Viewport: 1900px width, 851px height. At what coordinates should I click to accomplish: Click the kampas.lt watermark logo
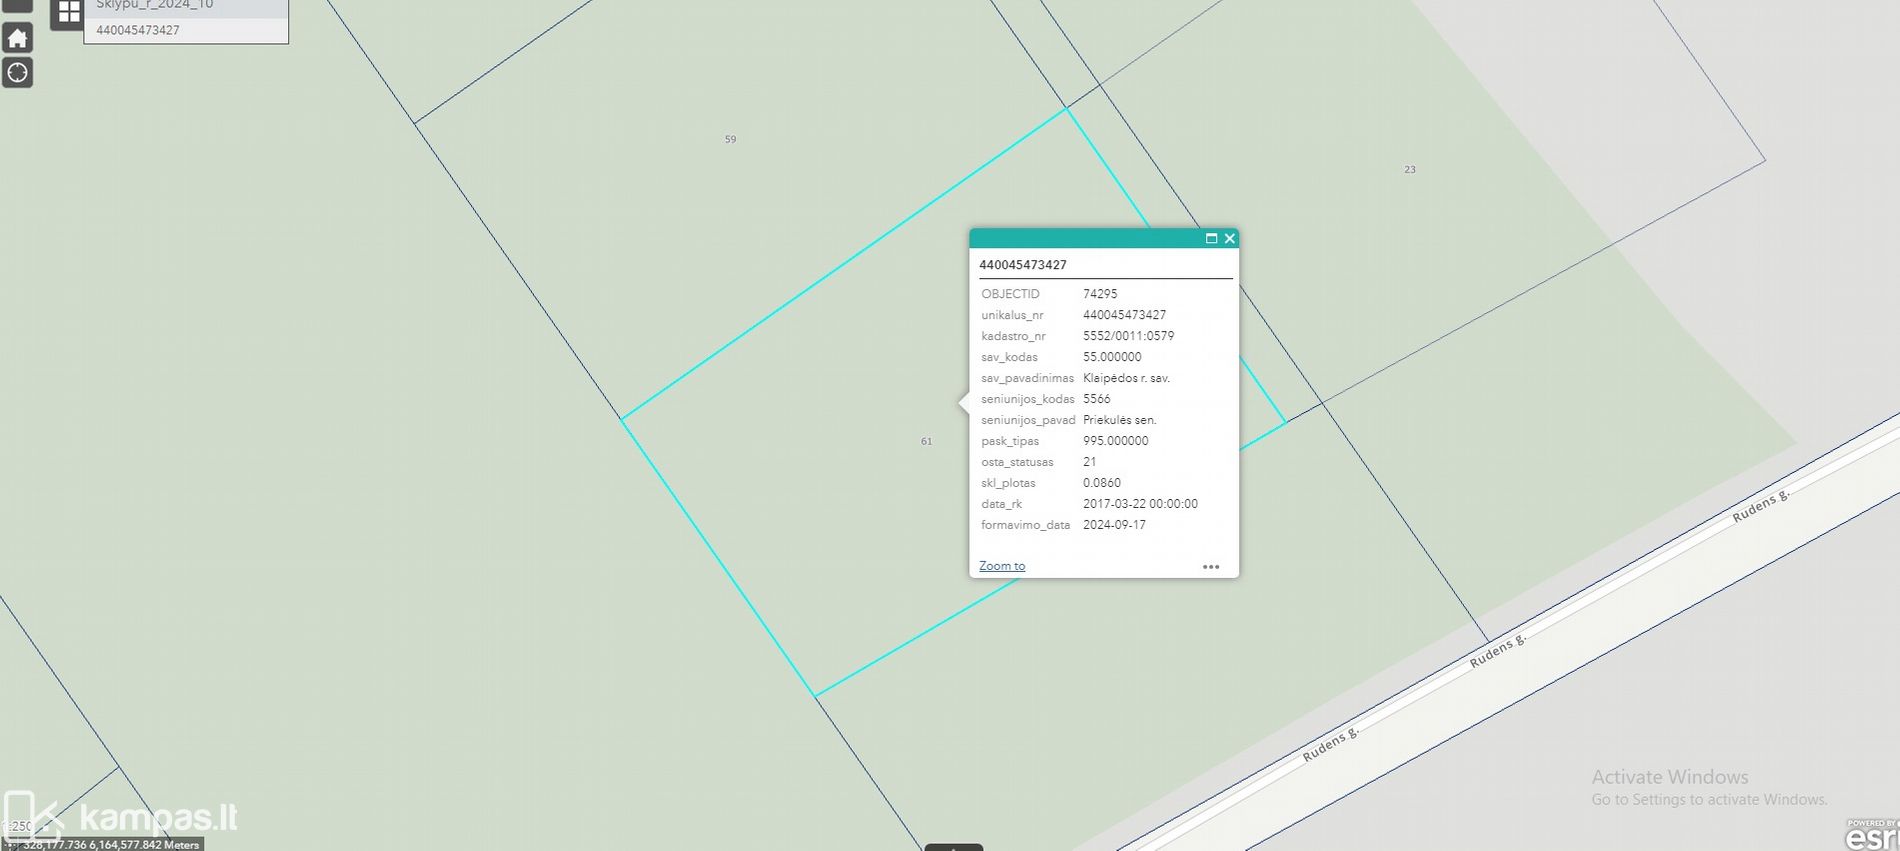tap(157, 817)
